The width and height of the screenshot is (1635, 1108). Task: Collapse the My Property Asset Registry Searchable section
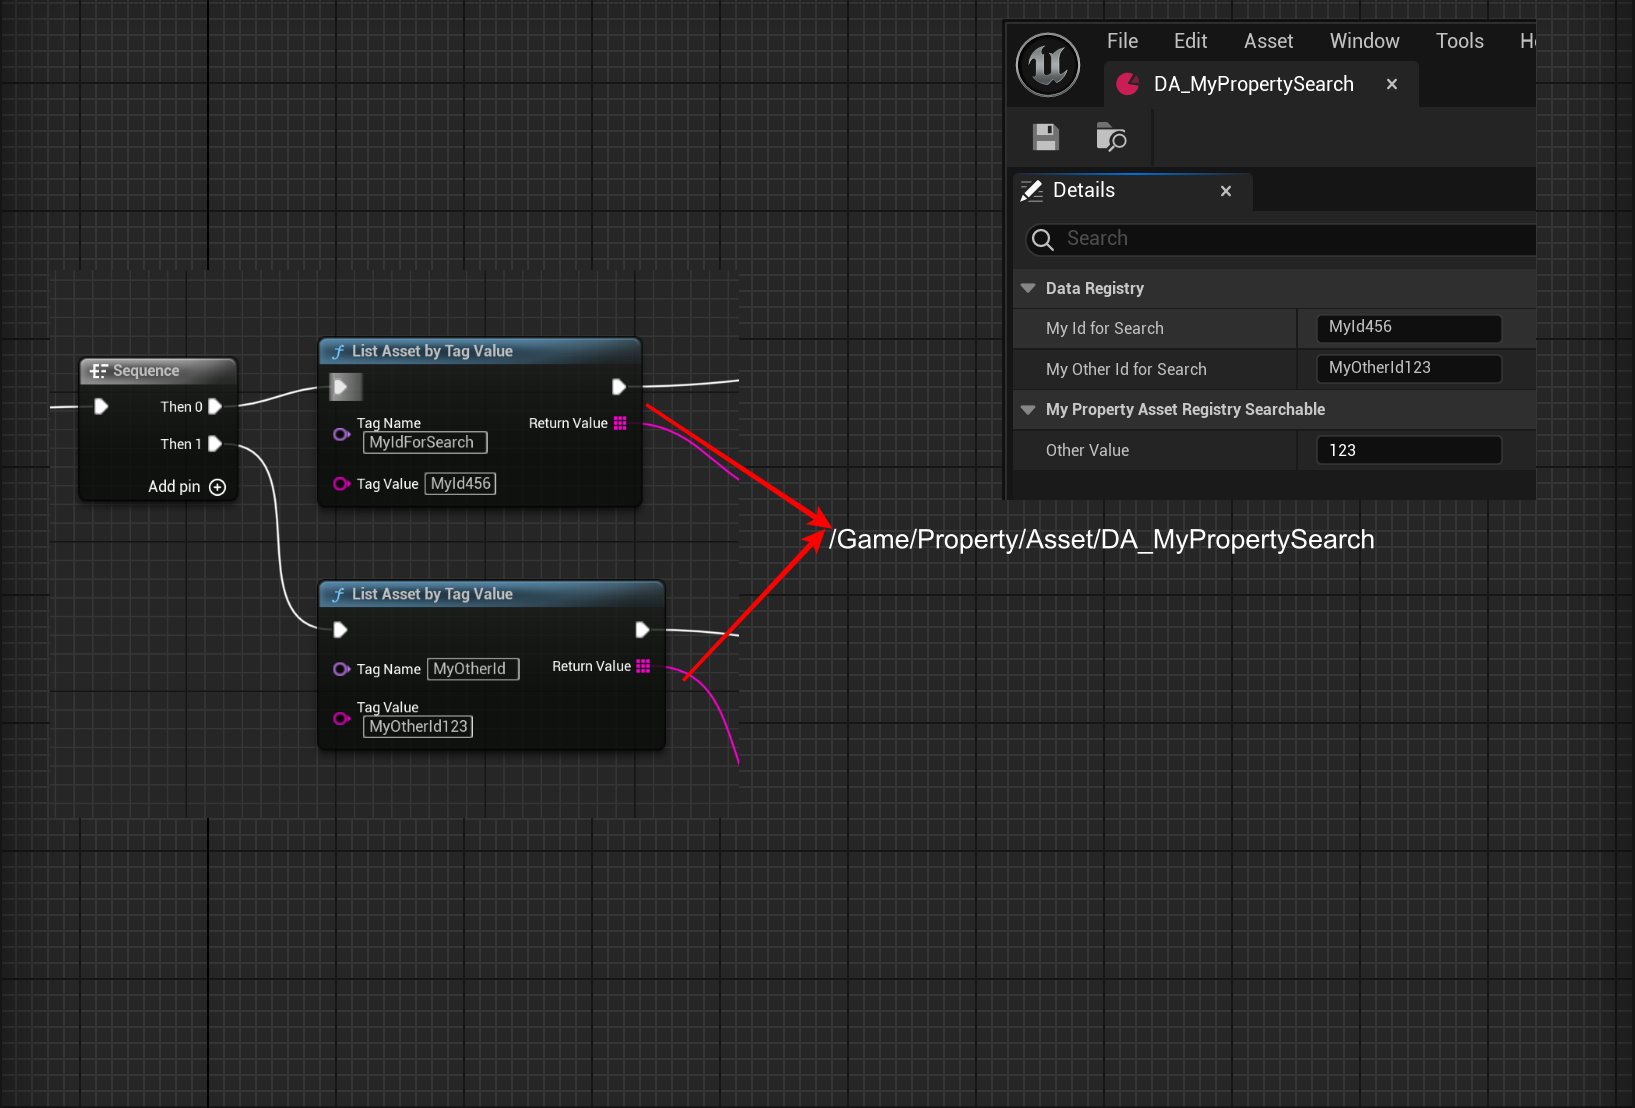pos(1028,409)
